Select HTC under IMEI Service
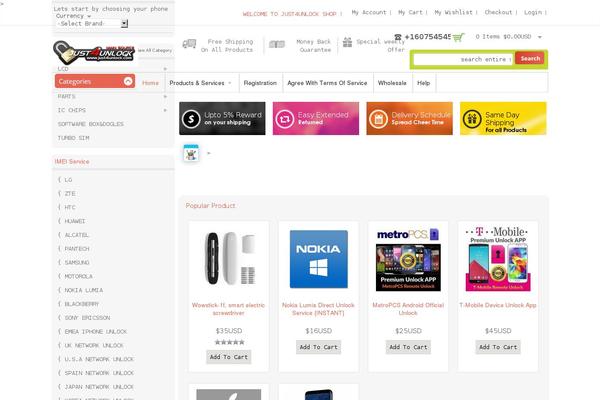 pos(70,207)
